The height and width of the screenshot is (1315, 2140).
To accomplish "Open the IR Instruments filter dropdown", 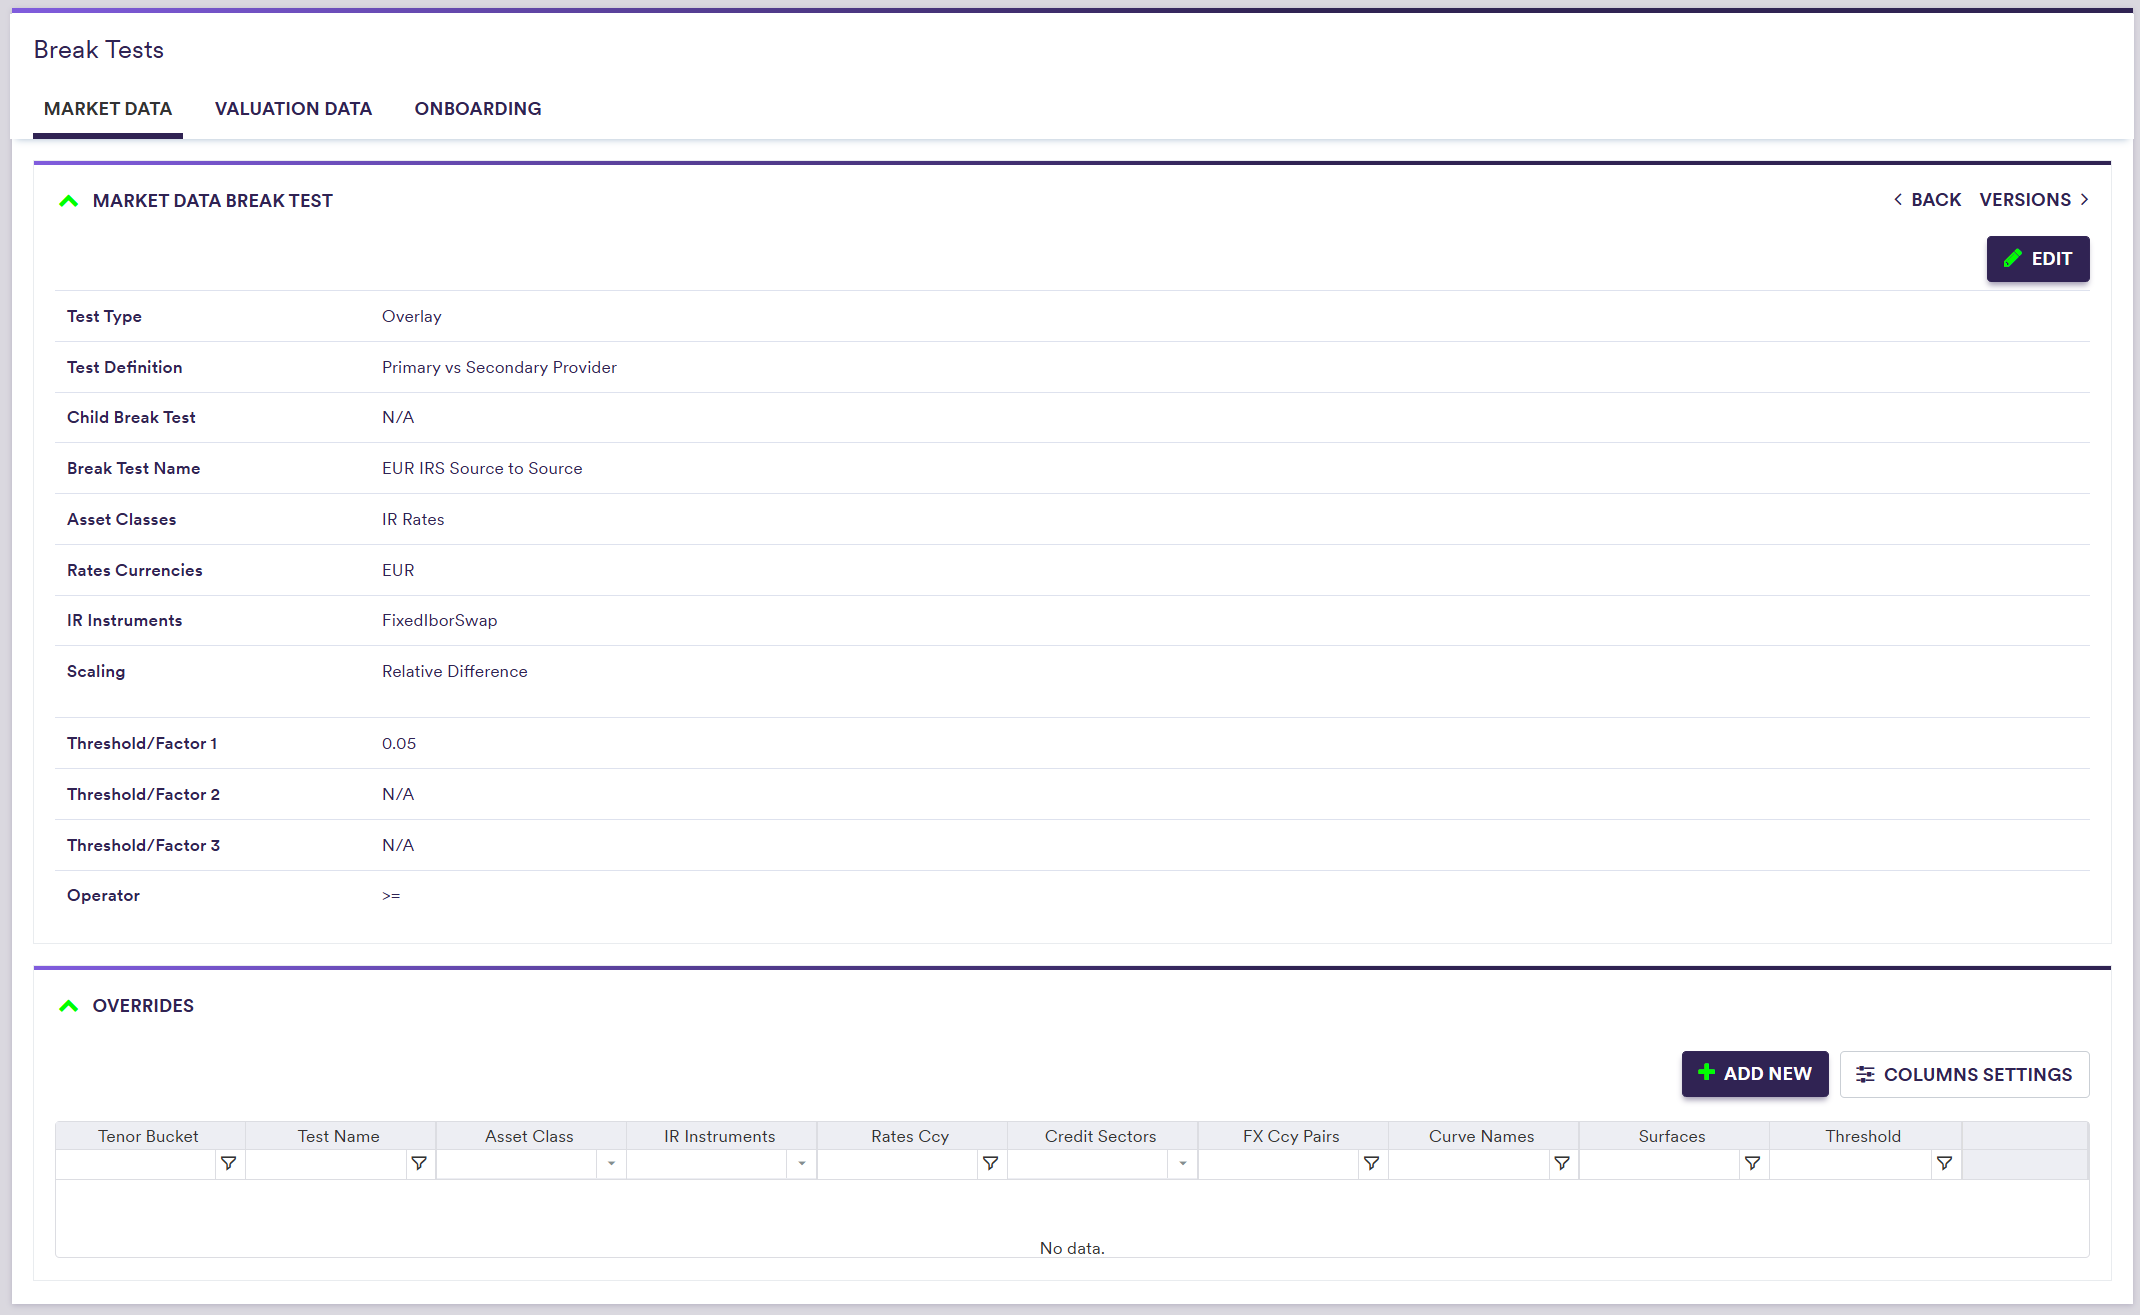I will 801,1163.
